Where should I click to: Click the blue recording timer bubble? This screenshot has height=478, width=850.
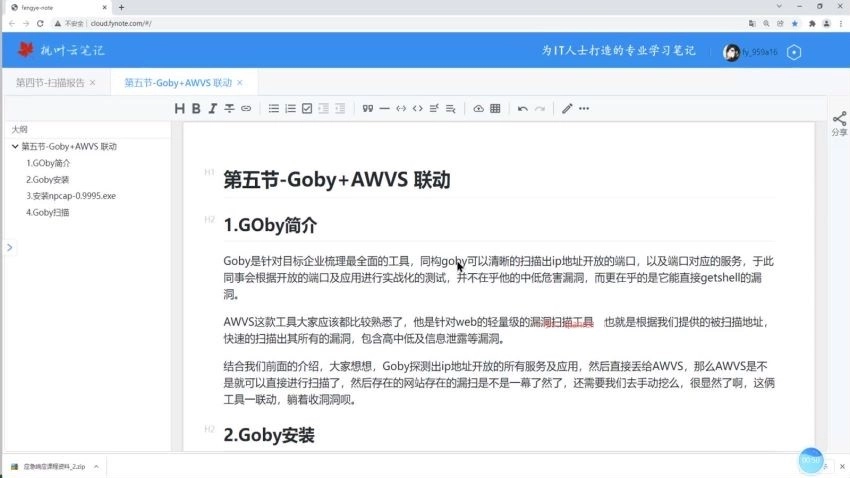click(x=811, y=460)
